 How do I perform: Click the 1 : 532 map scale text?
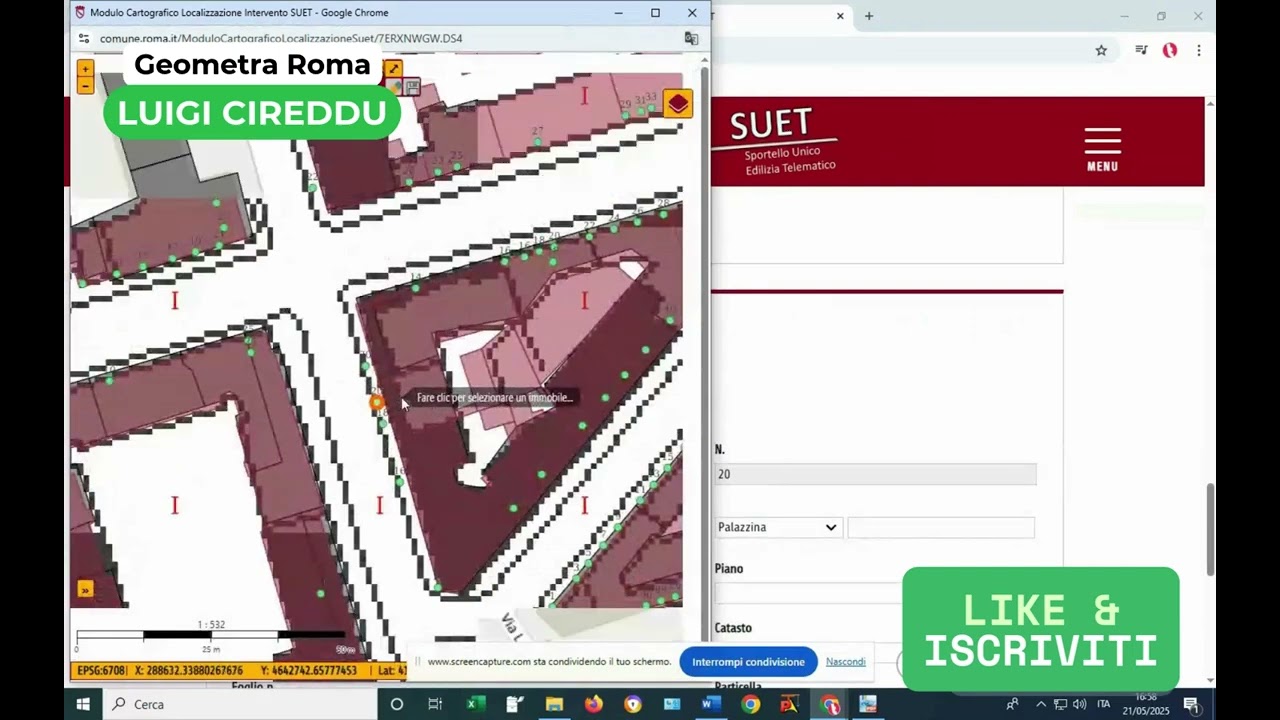(x=211, y=624)
